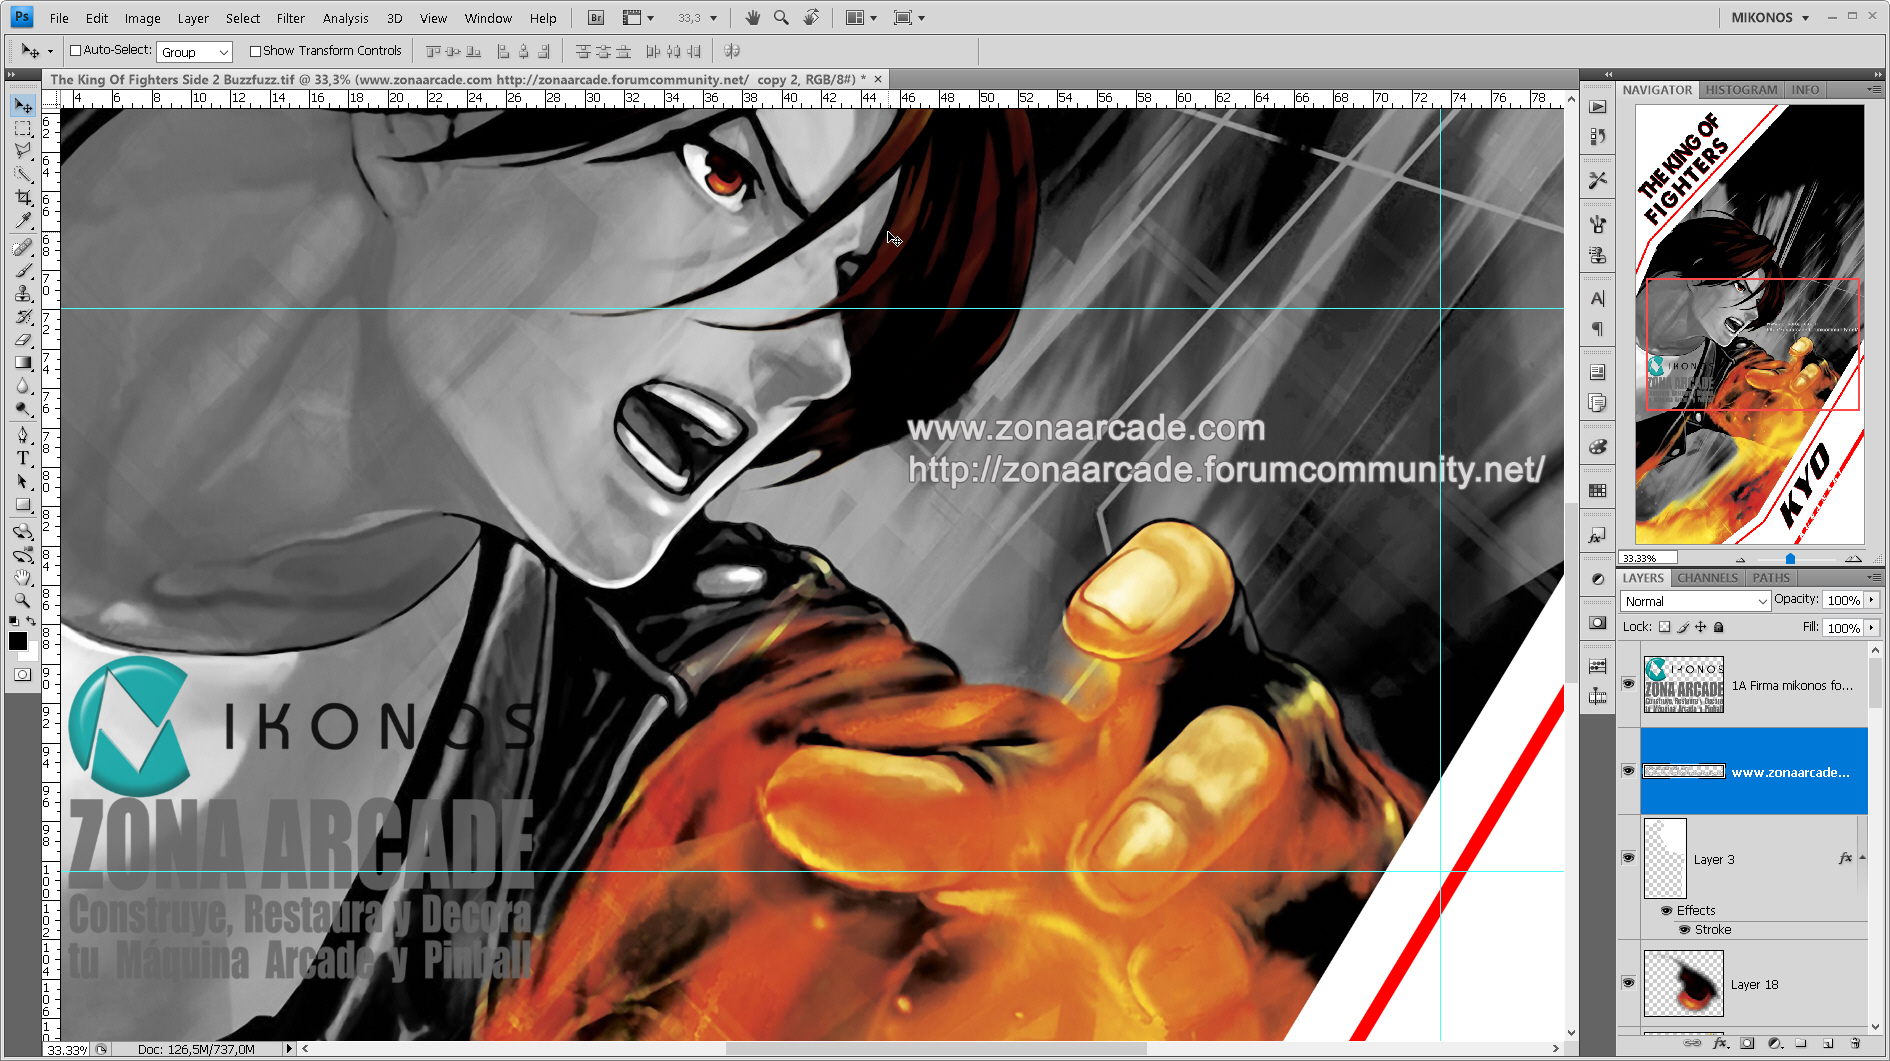1890x1061 pixels.
Task: Click the 1A Firma mikonos layer thumbnail
Action: tap(1684, 684)
